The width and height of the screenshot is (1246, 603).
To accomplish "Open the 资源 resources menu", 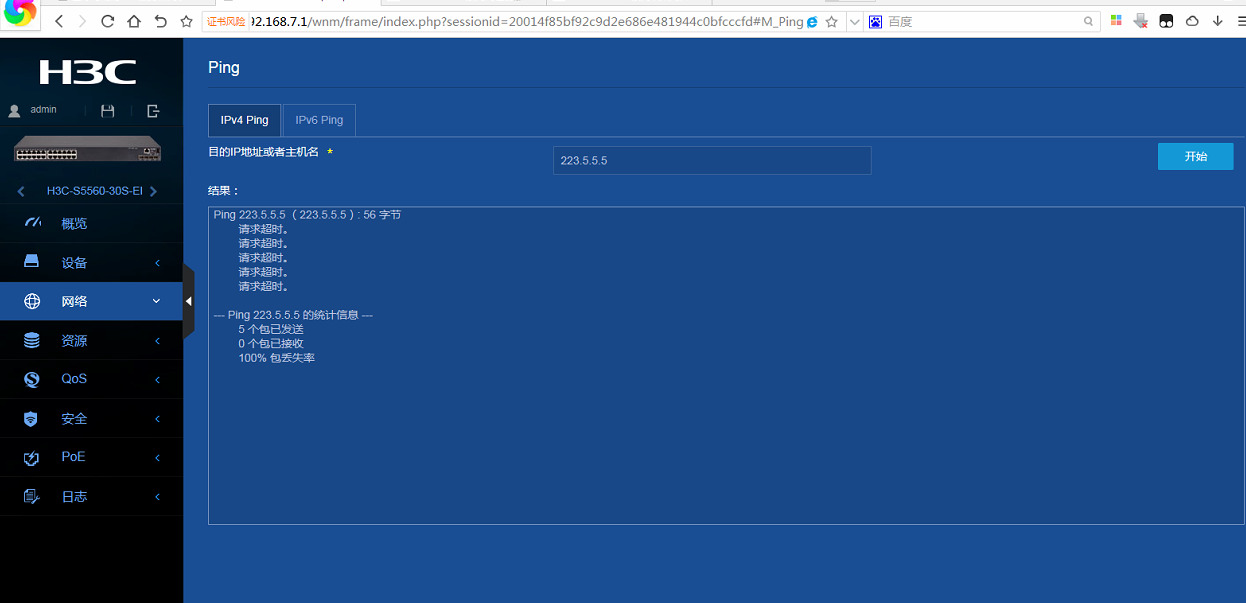I will (x=91, y=340).
